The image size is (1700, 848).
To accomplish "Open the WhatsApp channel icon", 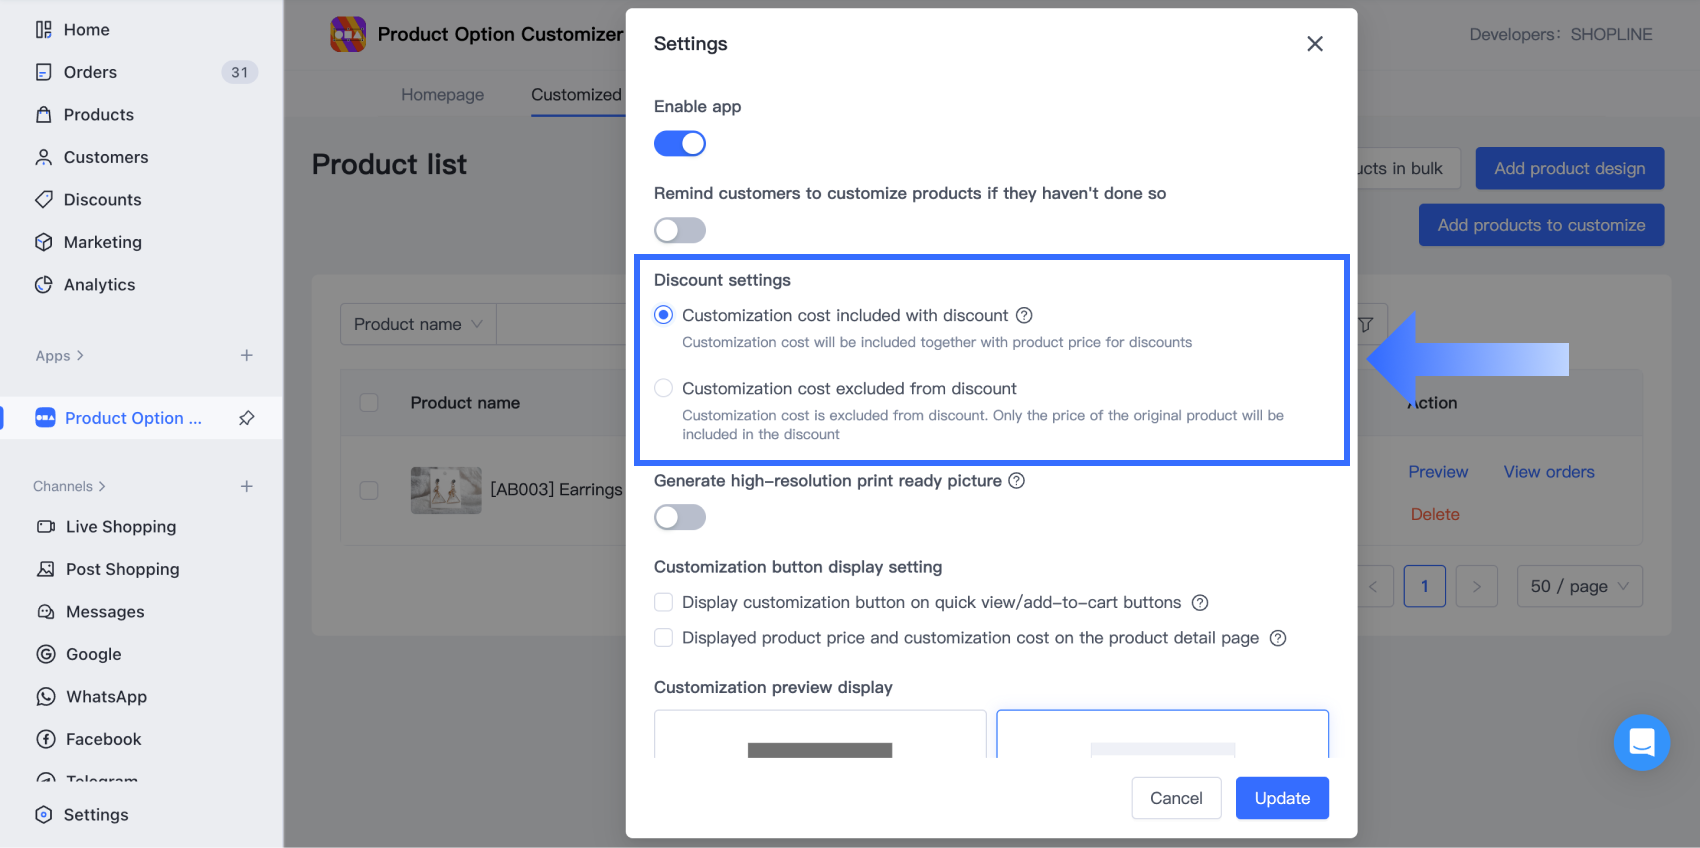I will 46,696.
